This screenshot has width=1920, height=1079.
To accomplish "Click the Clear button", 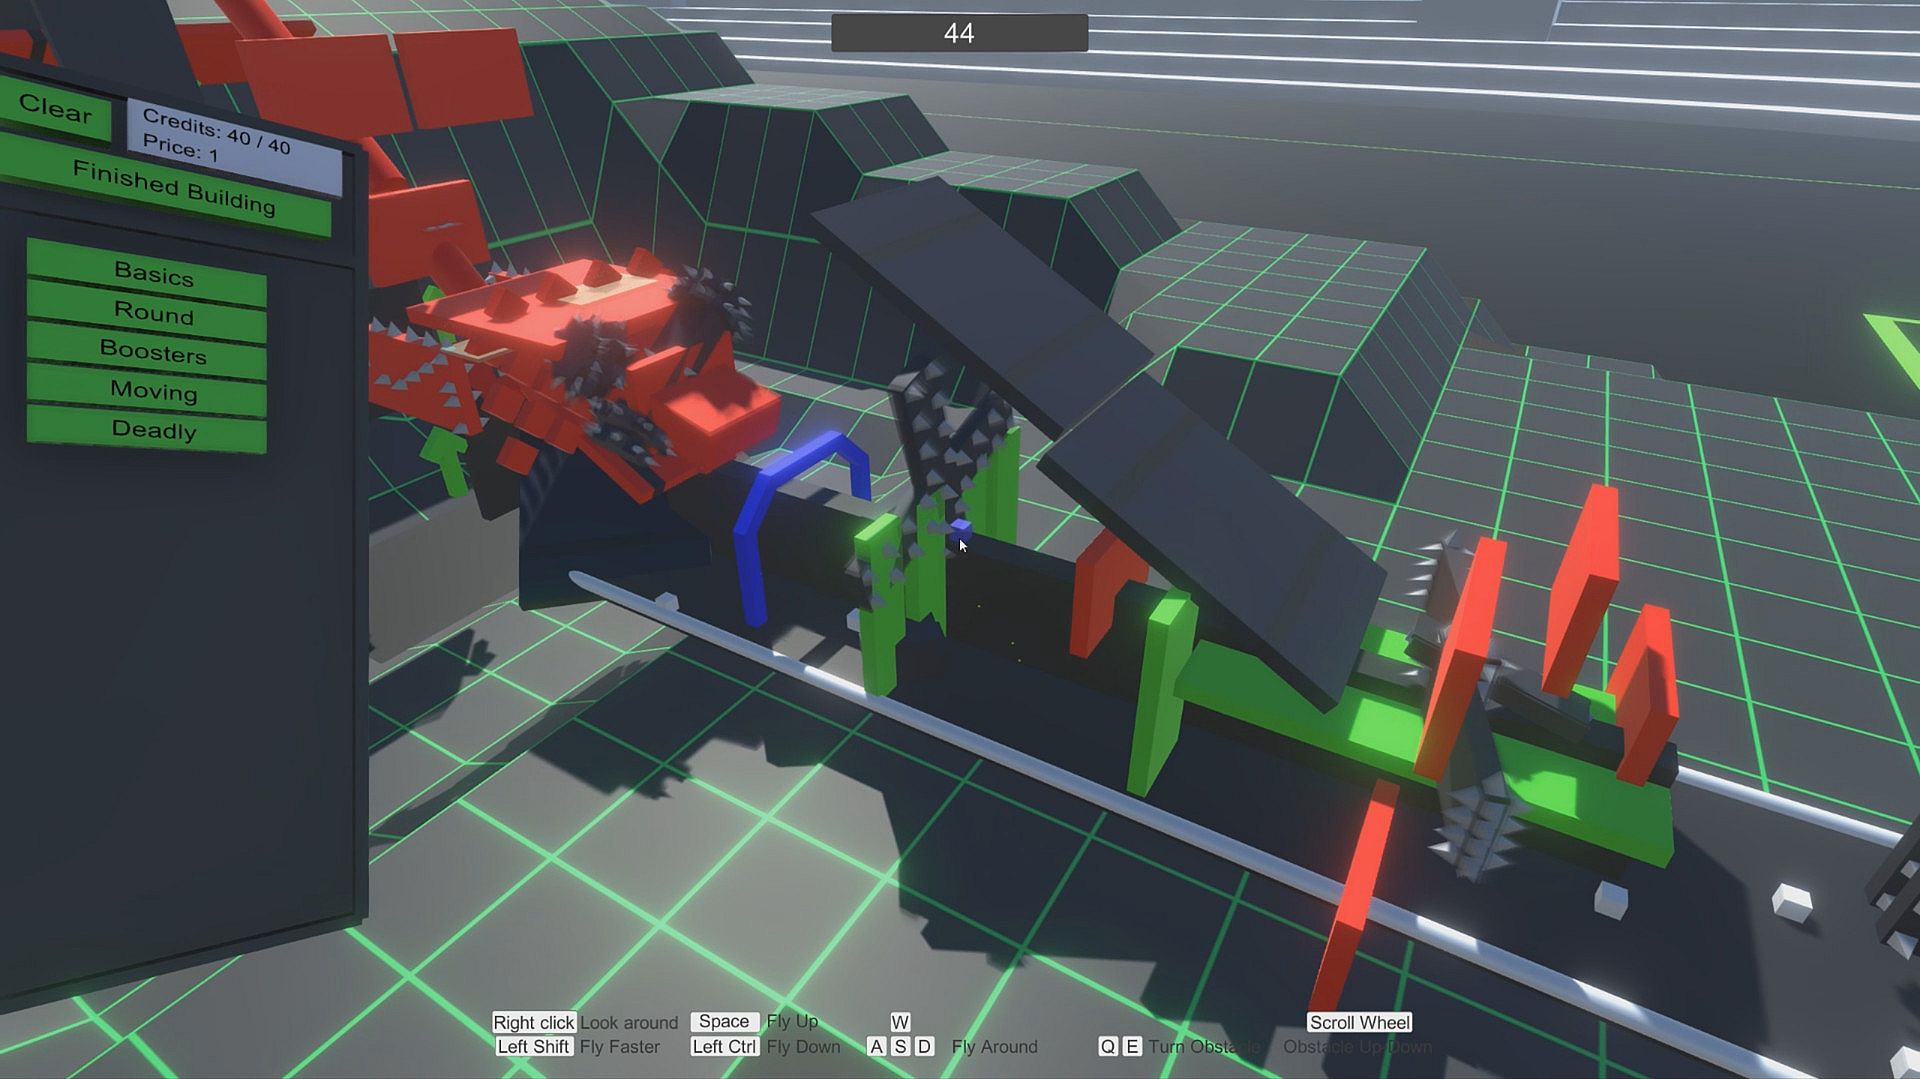I will tap(55, 109).
